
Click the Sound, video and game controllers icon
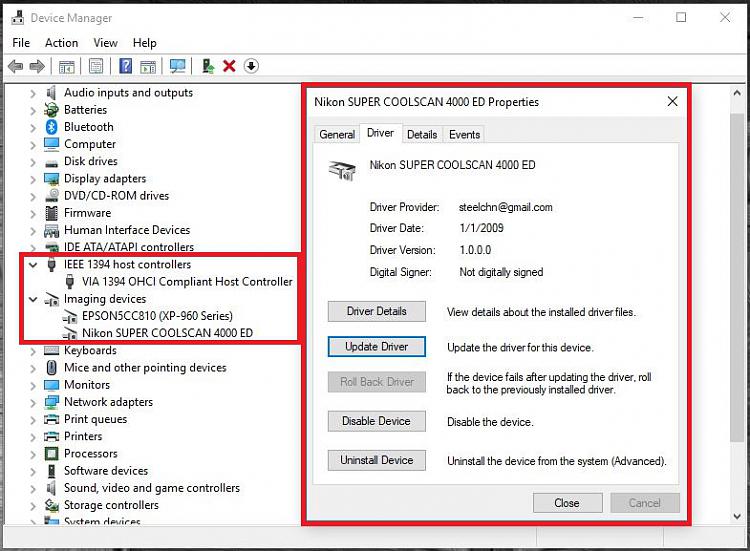[x=51, y=488]
